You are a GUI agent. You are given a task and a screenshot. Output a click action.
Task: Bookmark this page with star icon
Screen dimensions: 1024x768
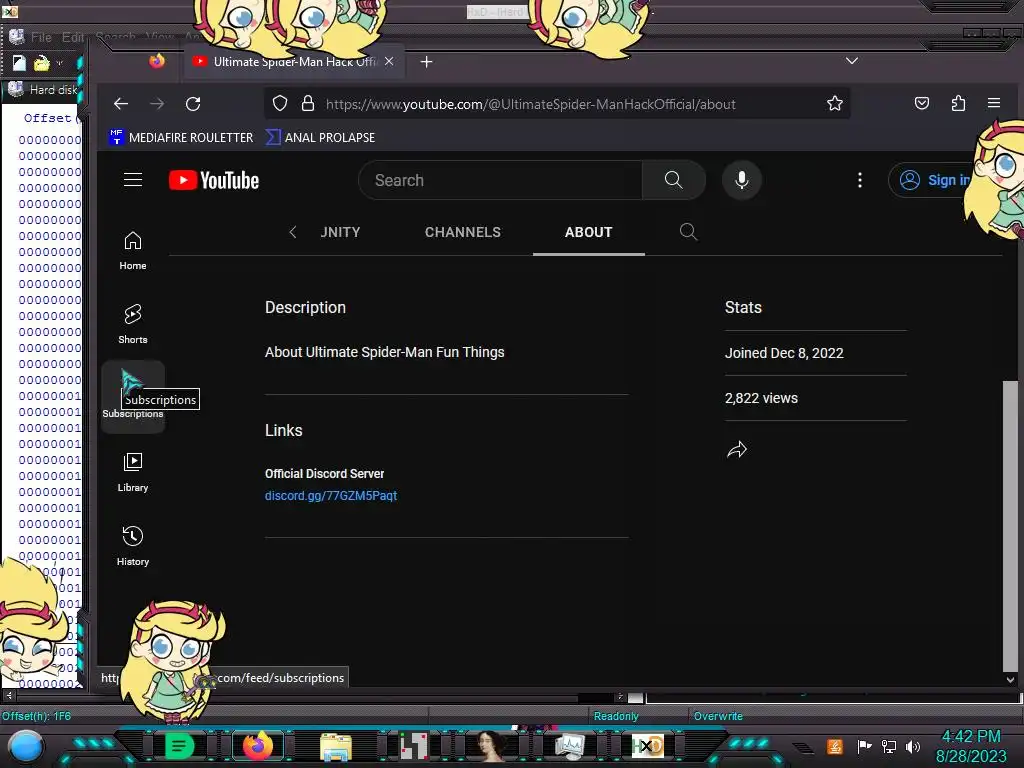(835, 104)
